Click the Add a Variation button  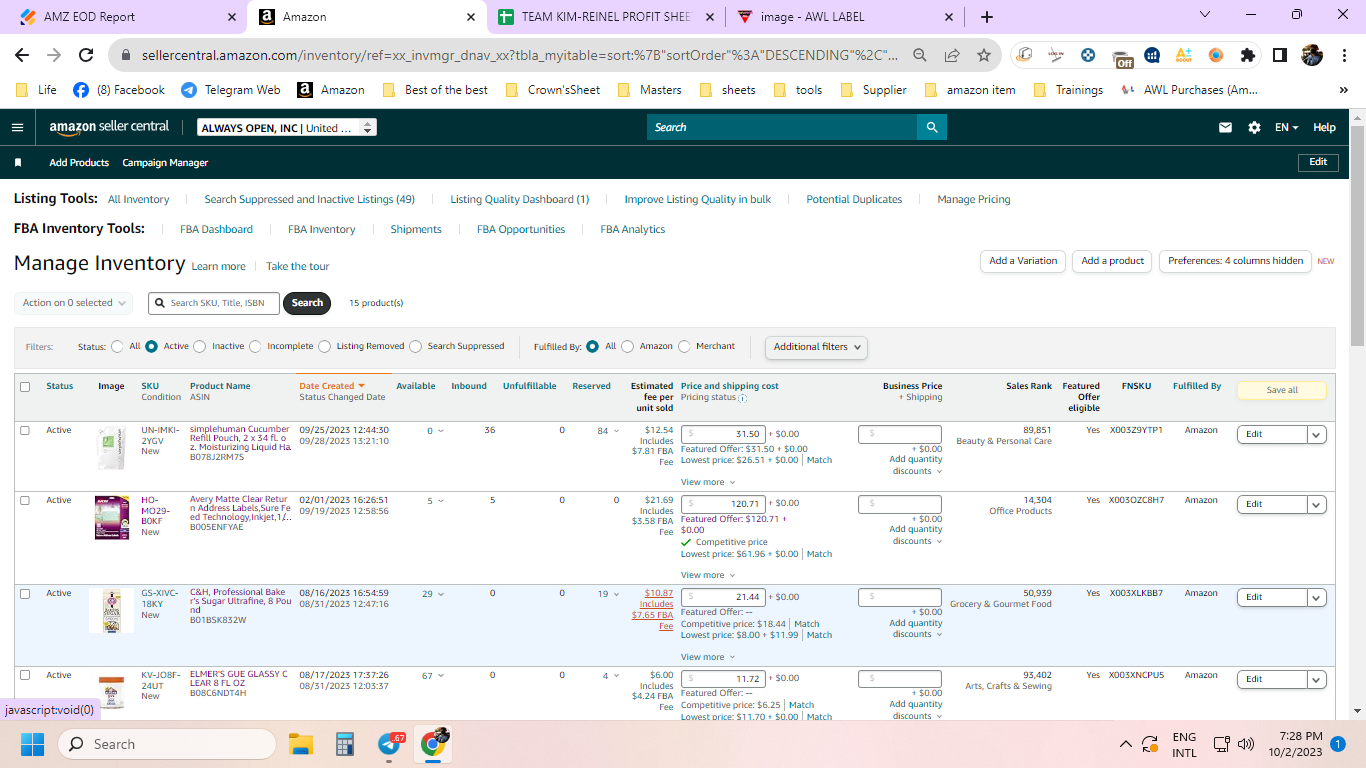pyautogui.click(x=1023, y=261)
